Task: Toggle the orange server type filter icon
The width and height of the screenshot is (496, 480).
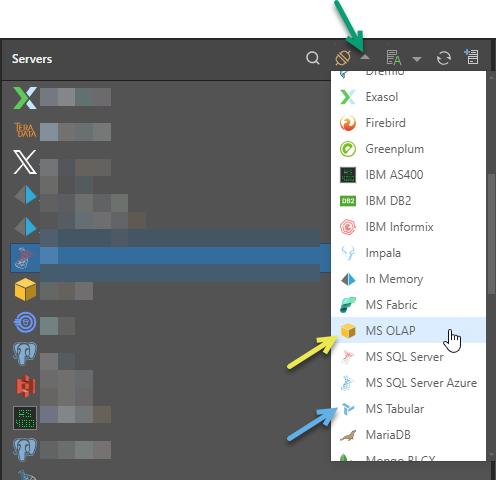Action: tap(343, 58)
